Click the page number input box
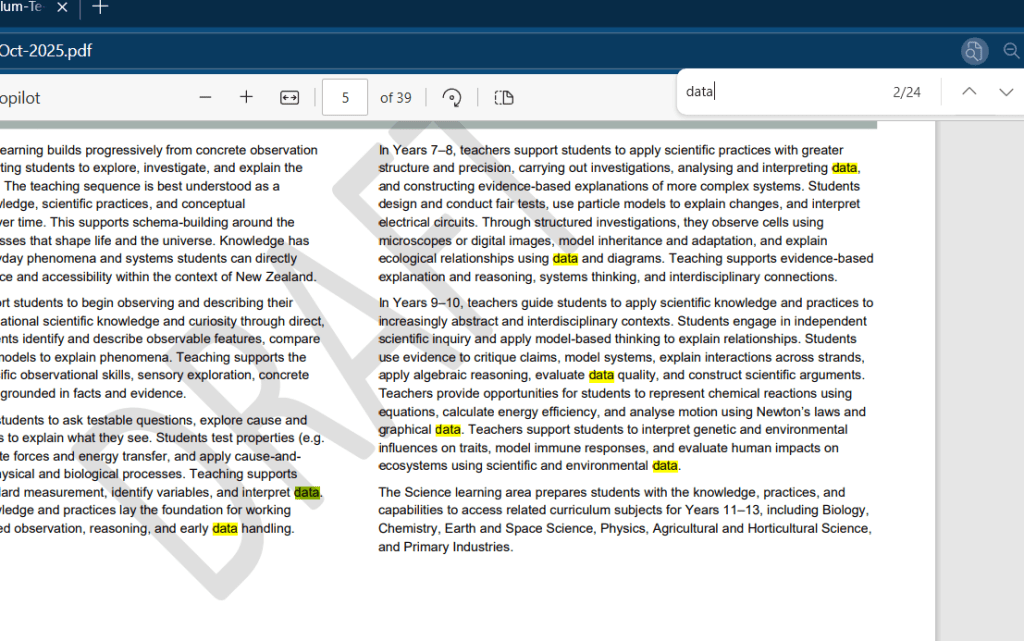This screenshot has width=1024, height=641. (x=345, y=97)
